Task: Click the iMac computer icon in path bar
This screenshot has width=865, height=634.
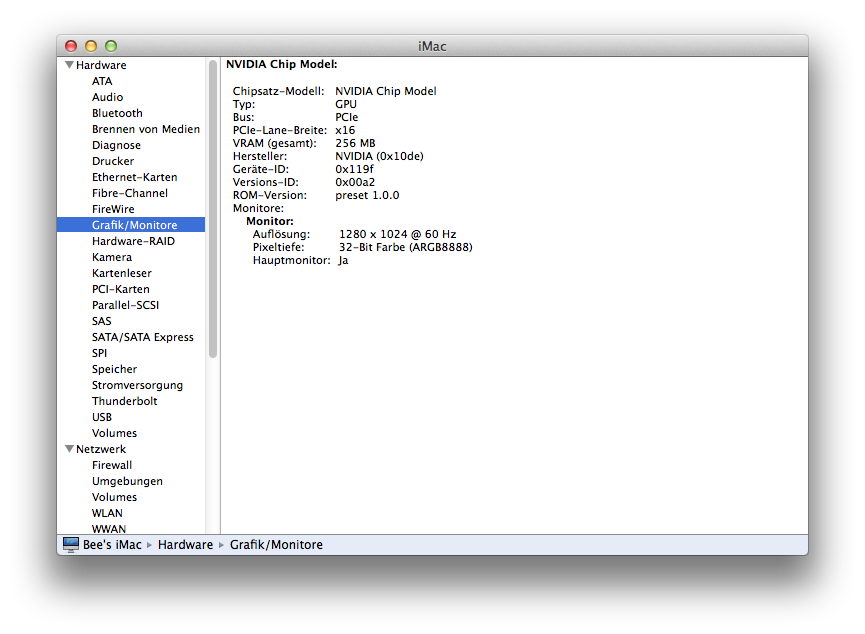Action: [x=71, y=545]
